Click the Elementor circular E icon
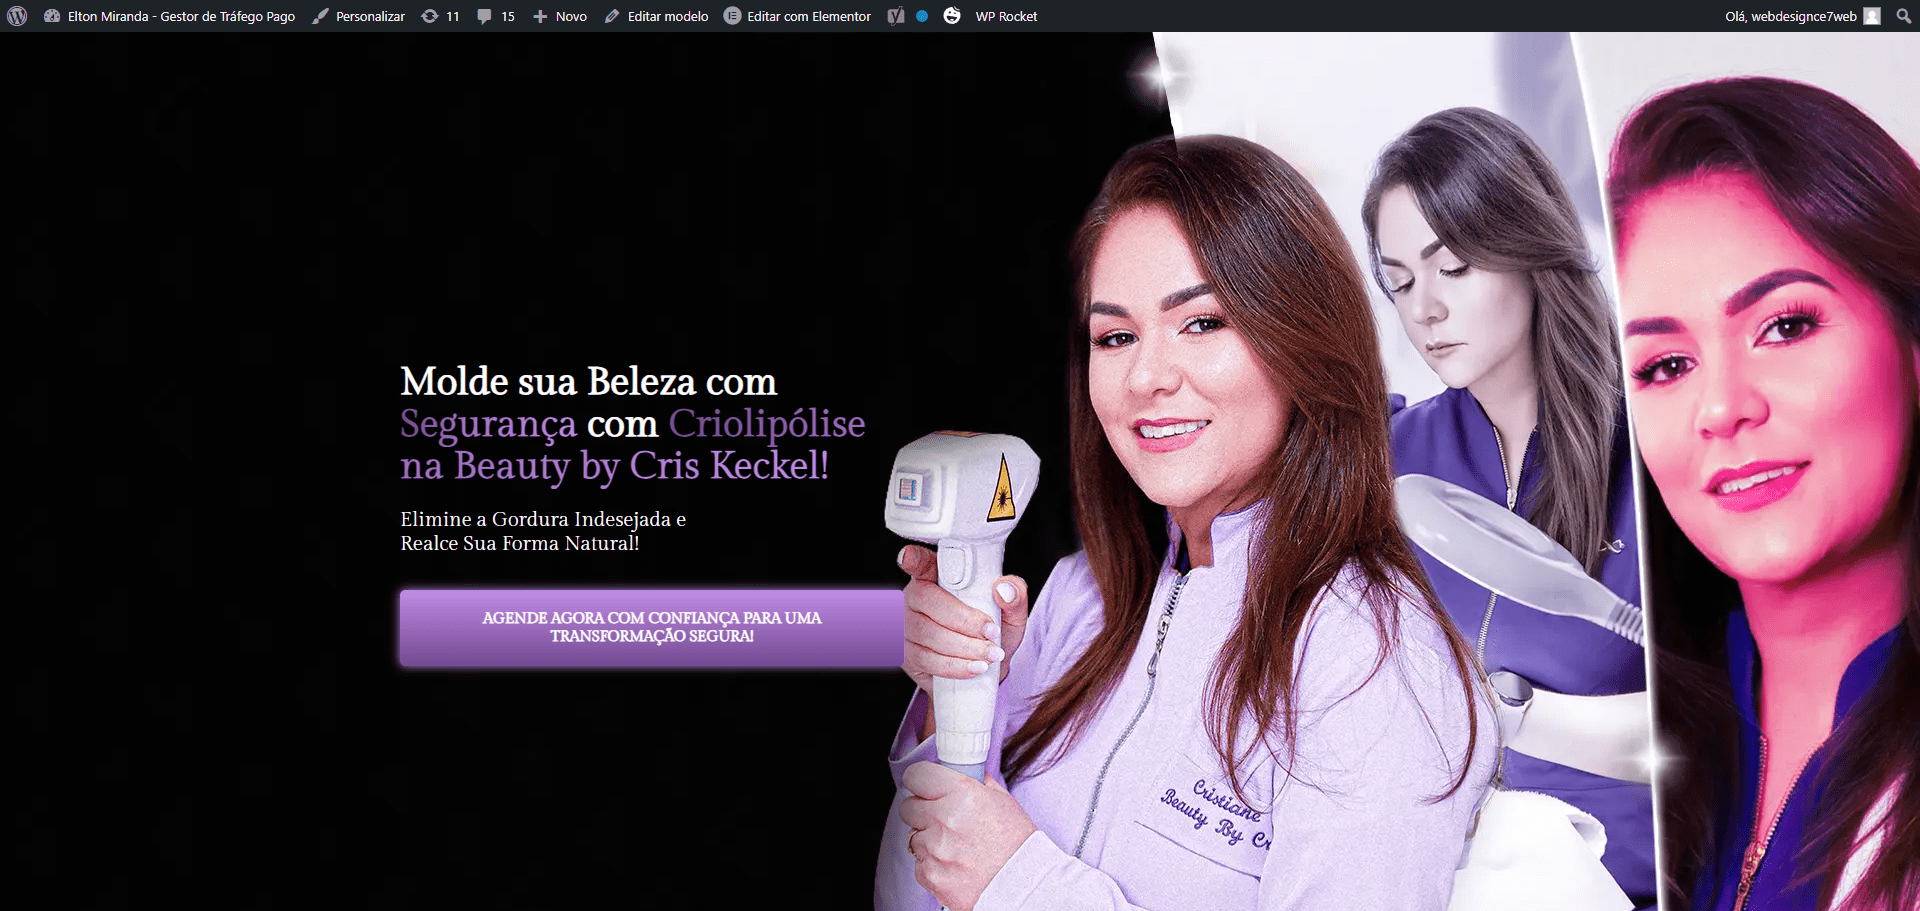The image size is (1920, 911). click(x=732, y=16)
